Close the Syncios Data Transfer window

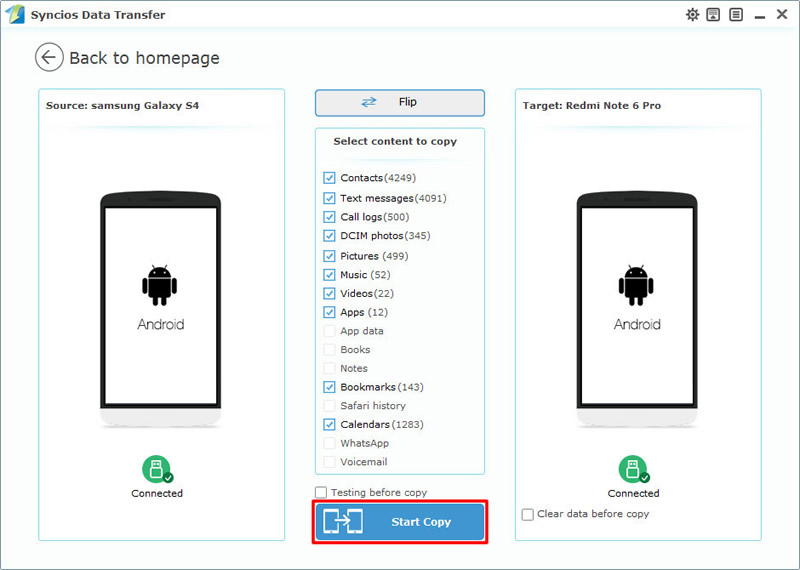[782, 14]
